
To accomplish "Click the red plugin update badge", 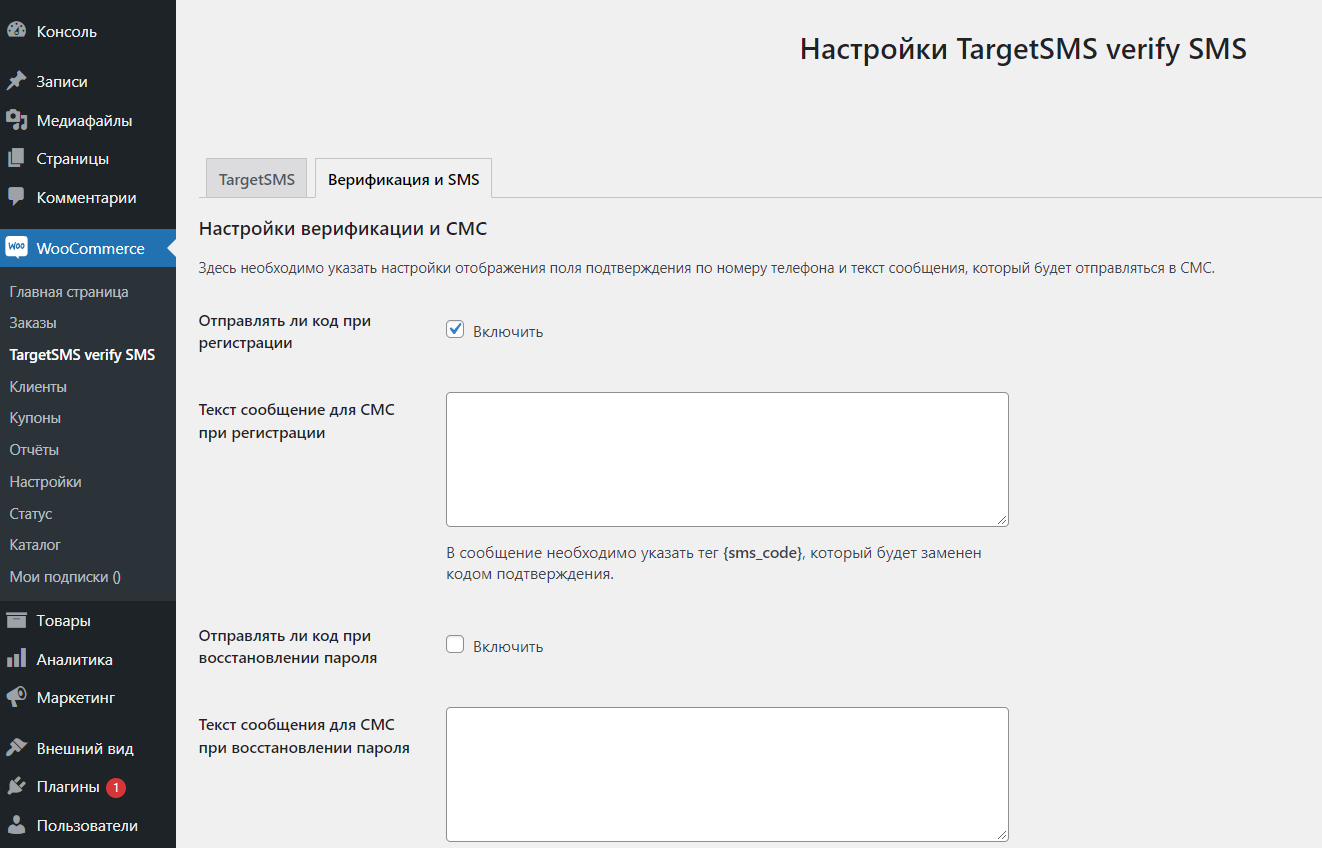I will pos(116,787).
